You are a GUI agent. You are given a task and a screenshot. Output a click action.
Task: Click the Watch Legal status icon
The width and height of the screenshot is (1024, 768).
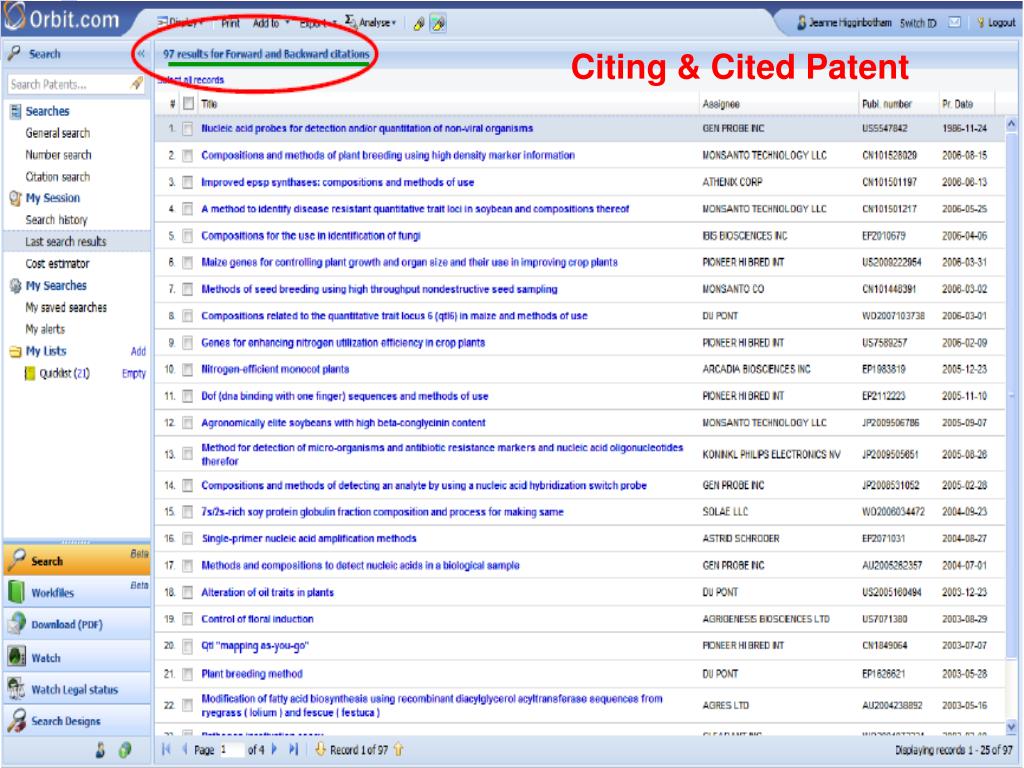coord(16,688)
